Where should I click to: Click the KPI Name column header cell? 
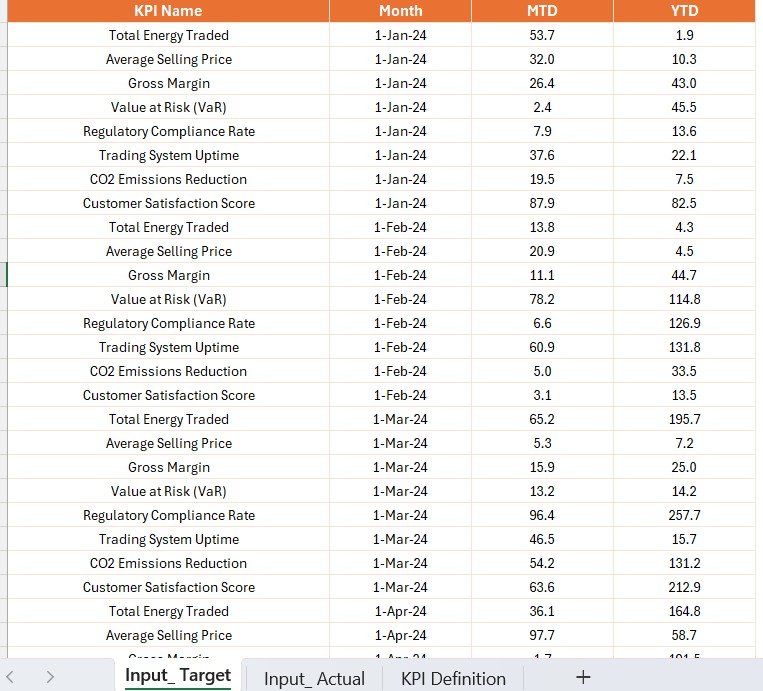(x=168, y=11)
